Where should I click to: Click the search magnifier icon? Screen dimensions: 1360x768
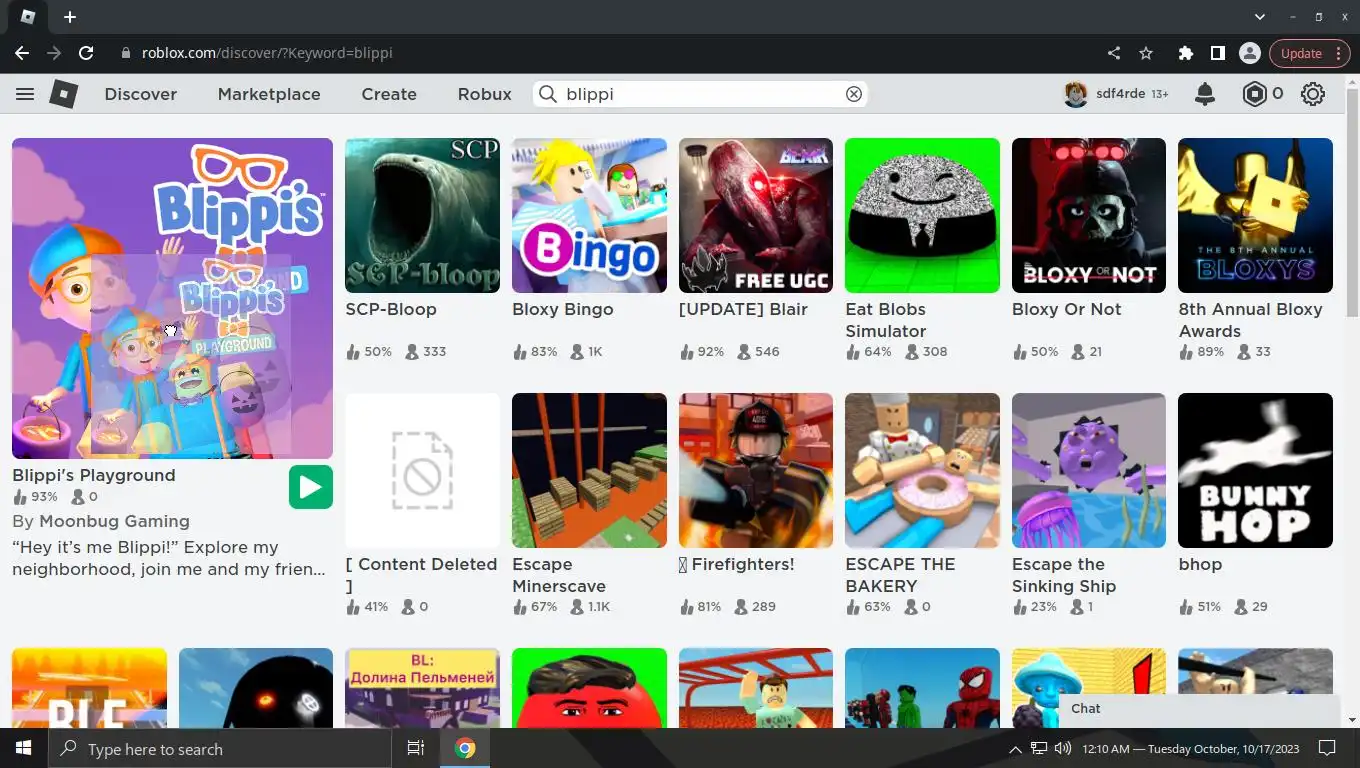548,94
